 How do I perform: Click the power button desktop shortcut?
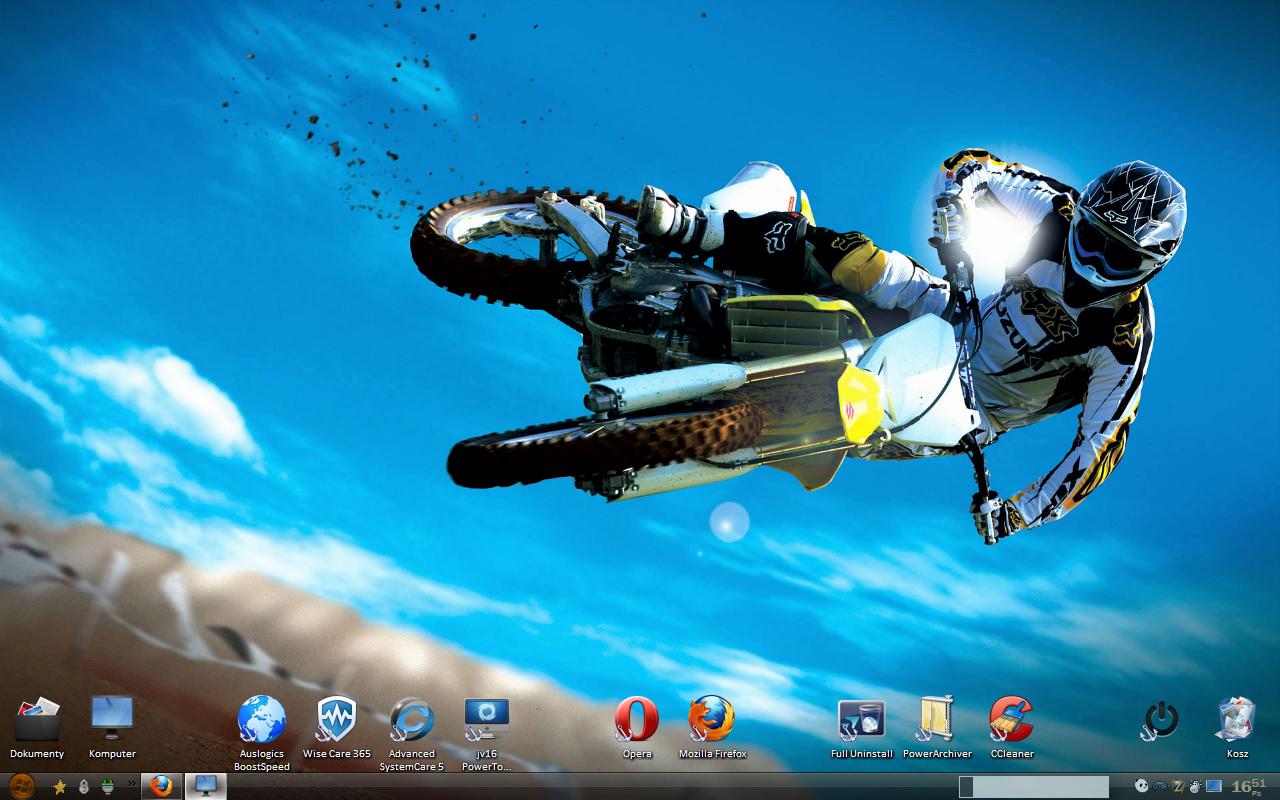point(1161,720)
